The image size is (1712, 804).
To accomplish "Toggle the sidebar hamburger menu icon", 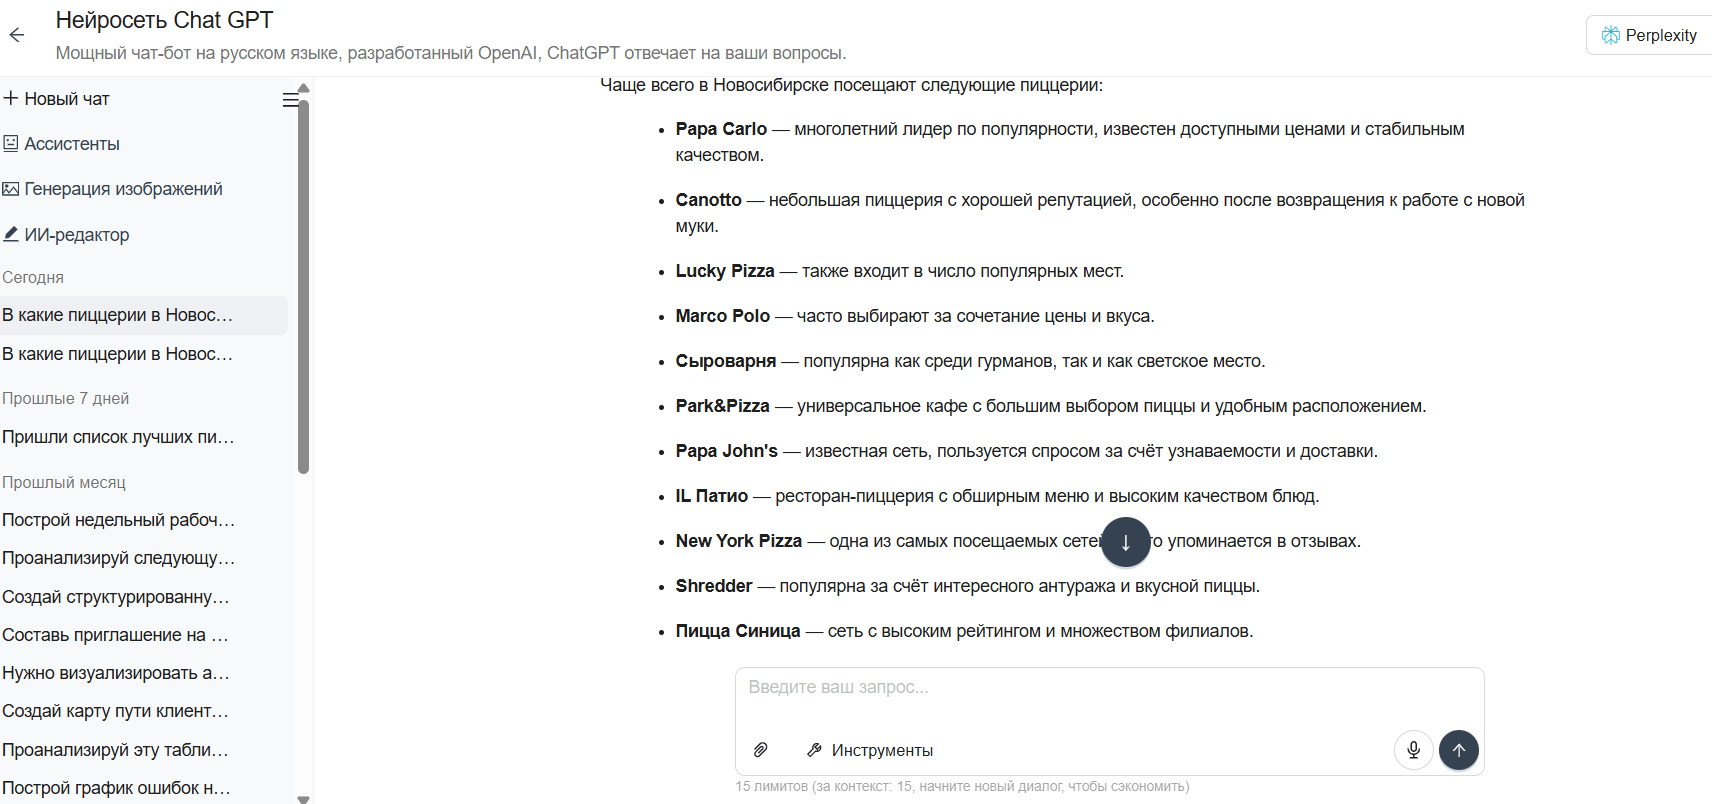I will 290,100.
